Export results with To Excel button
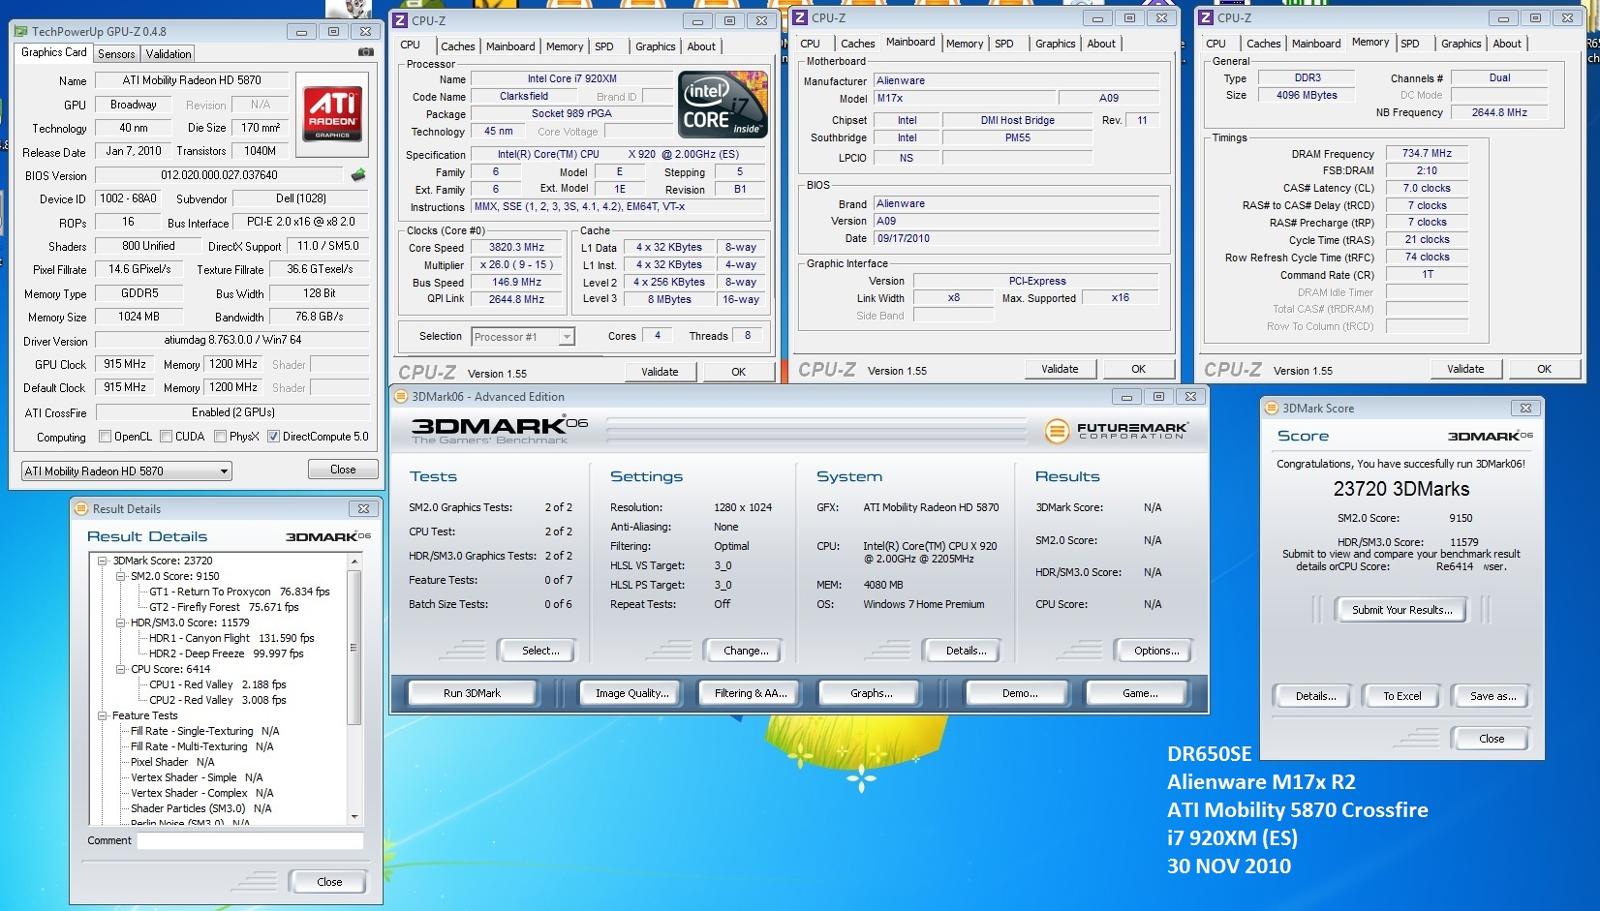 coord(1402,696)
